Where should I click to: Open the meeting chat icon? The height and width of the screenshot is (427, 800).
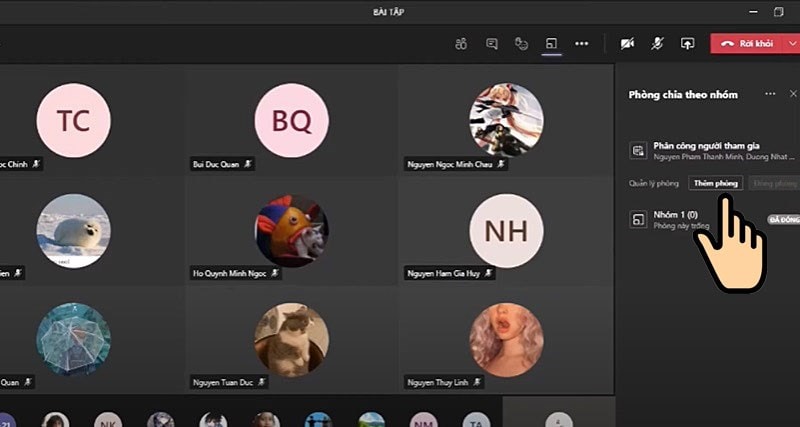point(491,44)
